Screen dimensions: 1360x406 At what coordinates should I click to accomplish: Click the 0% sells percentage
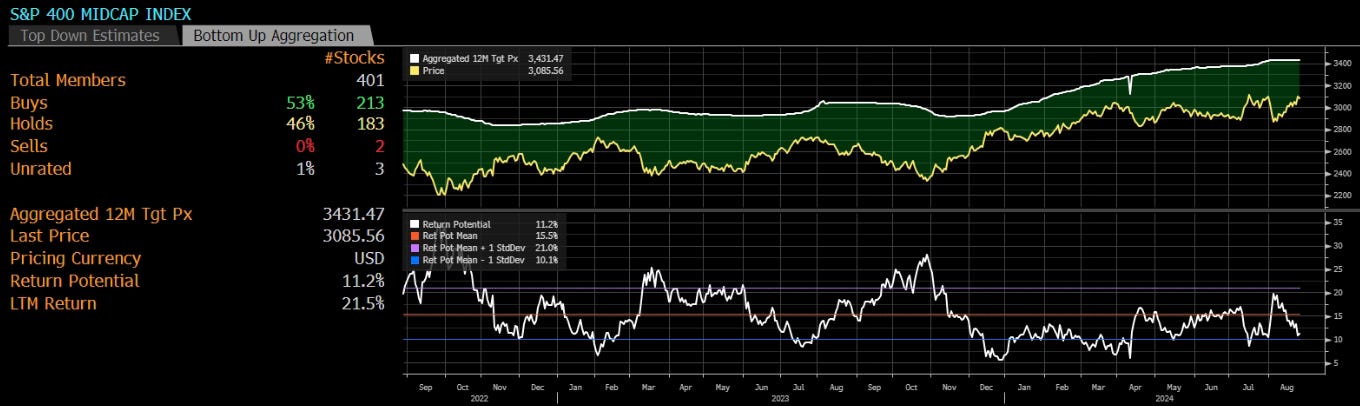pos(303,147)
